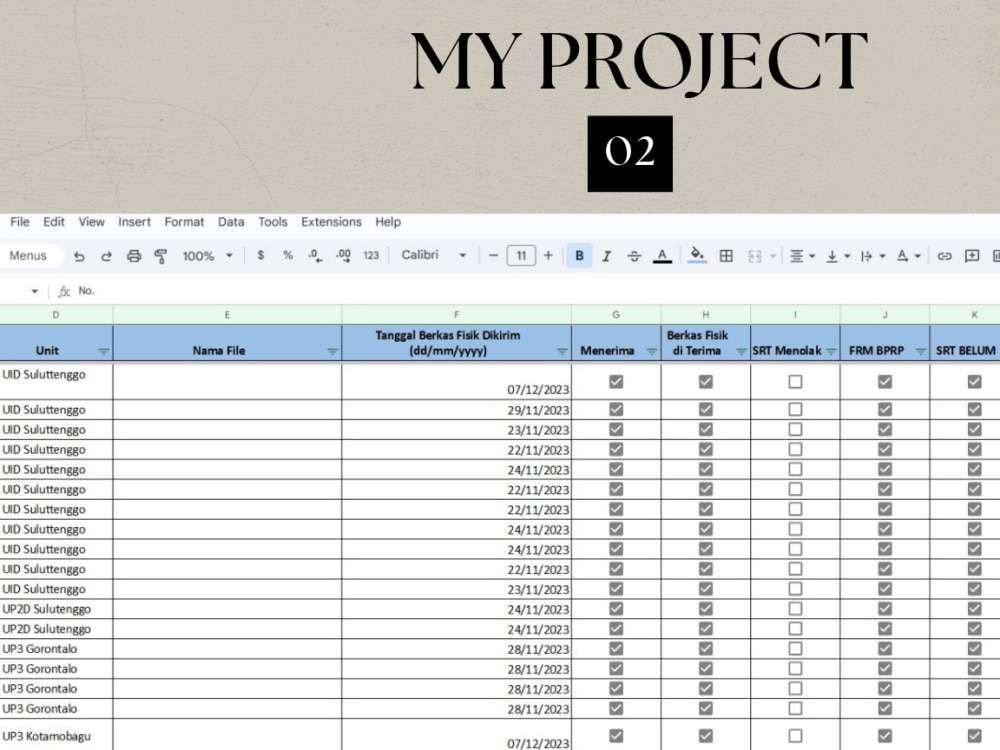The height and width of the screenshot is (750, 1000).
Task: Open the Format menu
Action: (x=184, y=222)
